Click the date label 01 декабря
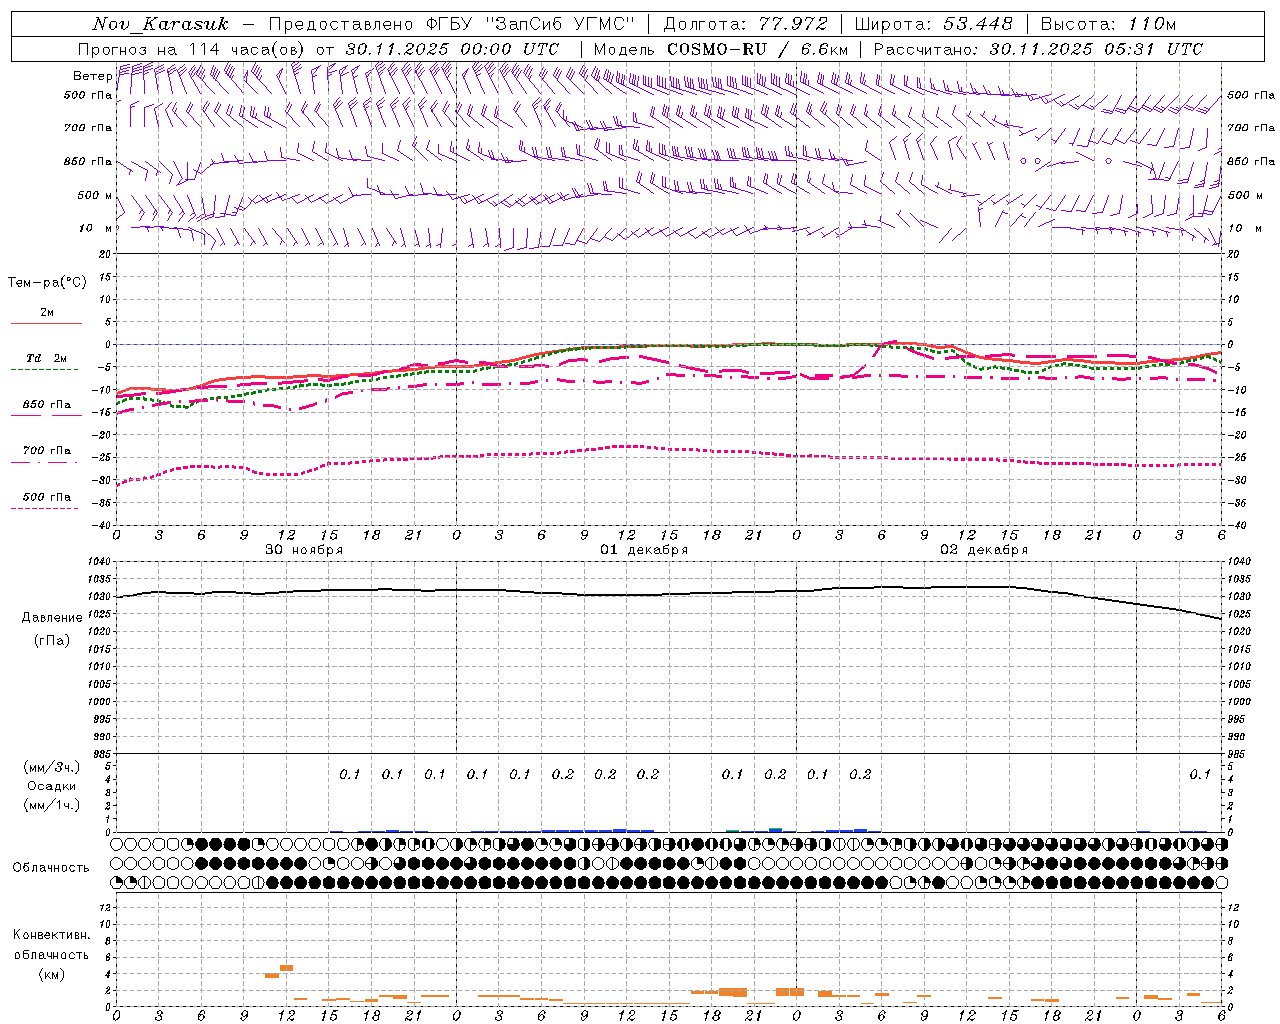 644,550
